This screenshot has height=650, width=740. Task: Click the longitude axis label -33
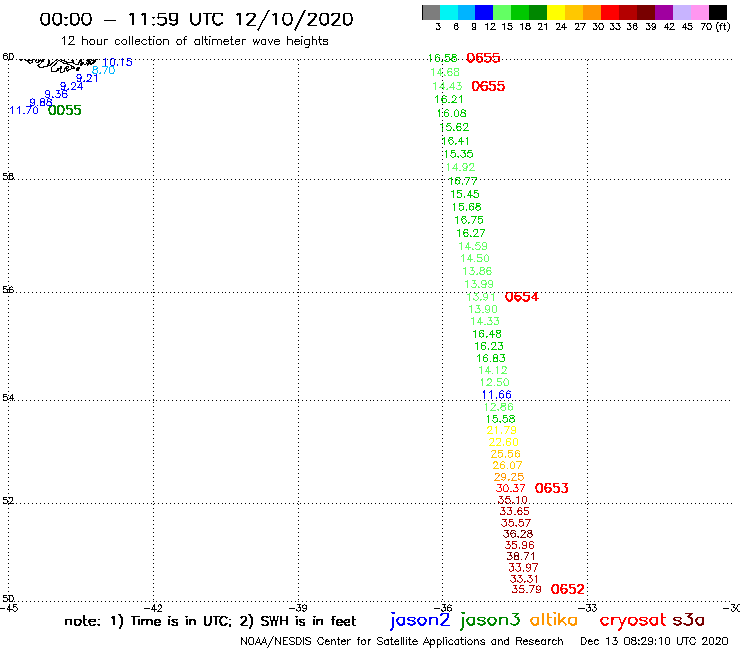(588, 608)
